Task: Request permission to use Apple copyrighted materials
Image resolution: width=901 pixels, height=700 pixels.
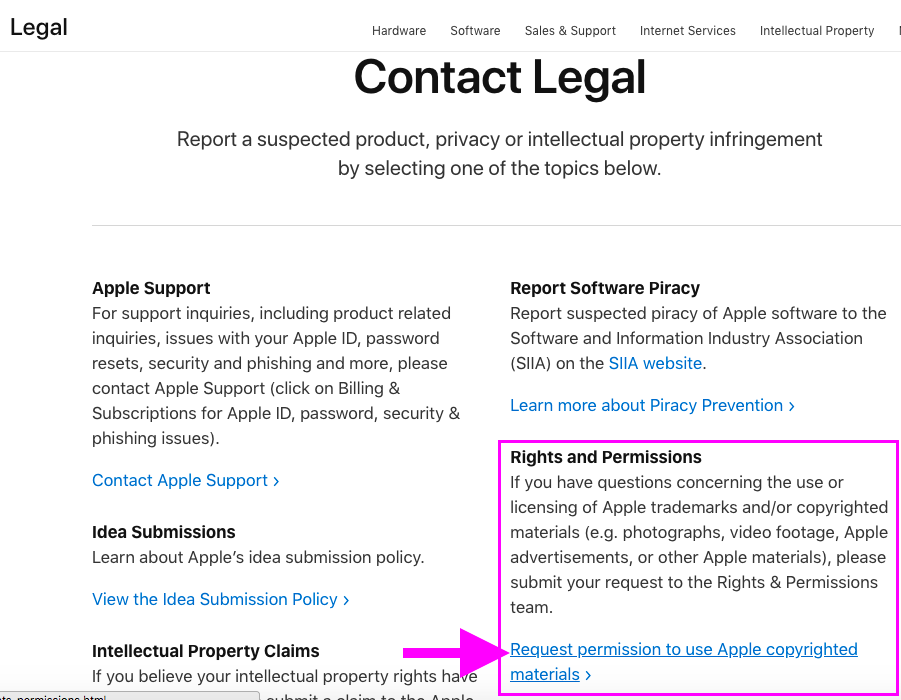Action: point(684,649)
